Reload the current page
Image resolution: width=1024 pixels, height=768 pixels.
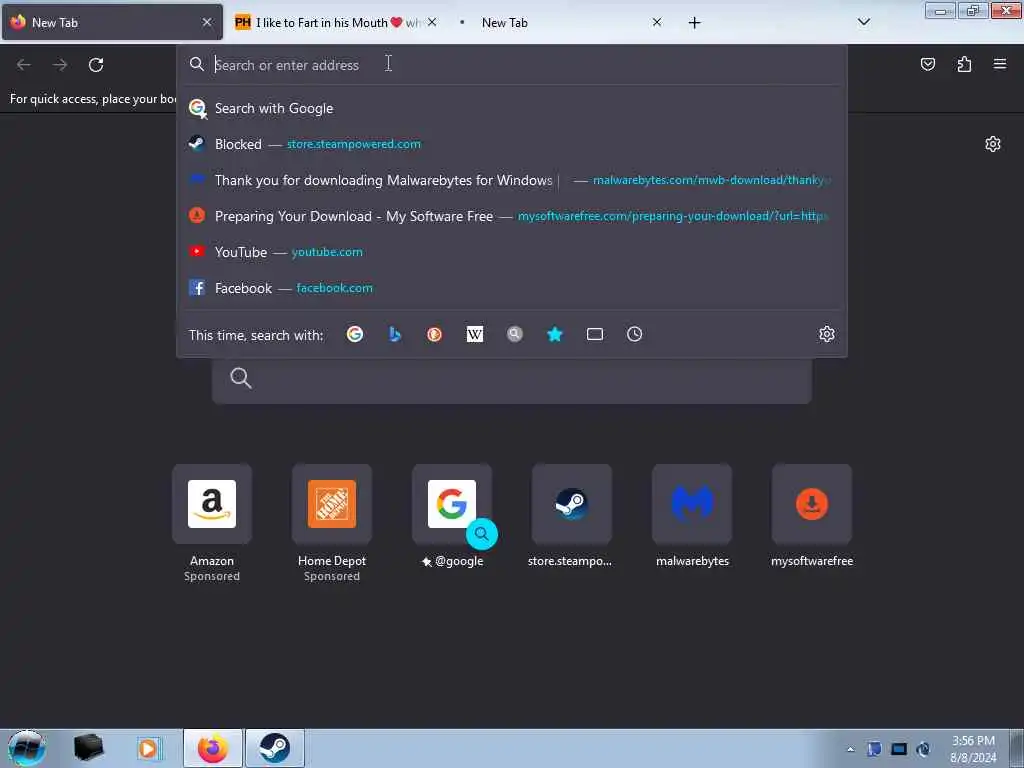pyautogui.click(x=96, y=65)
